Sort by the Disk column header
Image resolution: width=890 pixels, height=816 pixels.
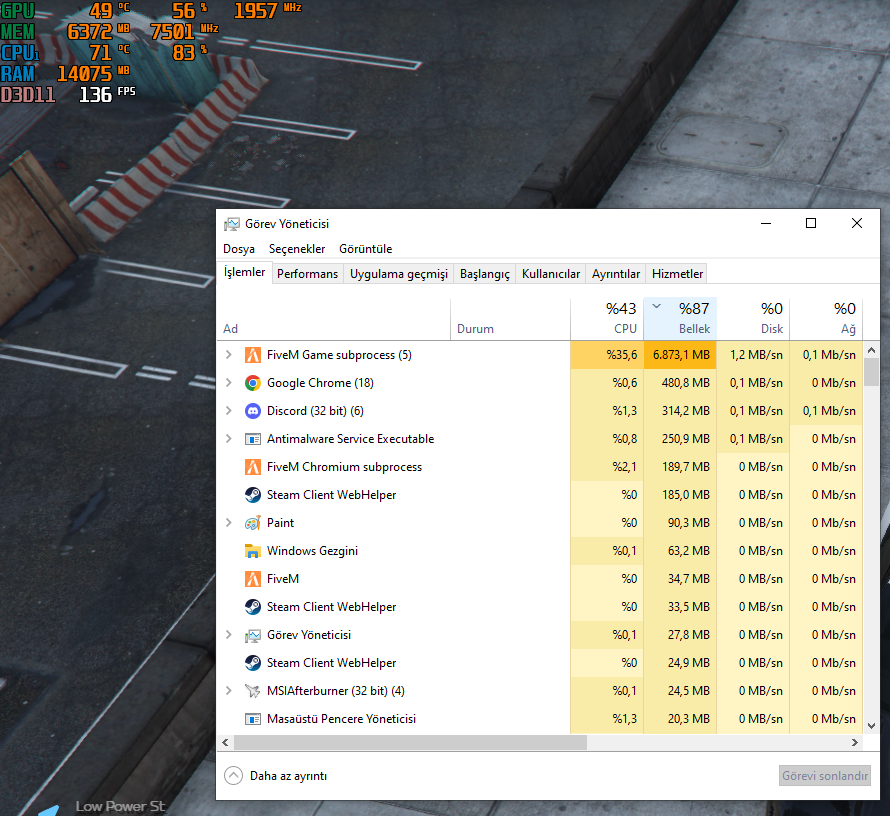pos(753,319)
